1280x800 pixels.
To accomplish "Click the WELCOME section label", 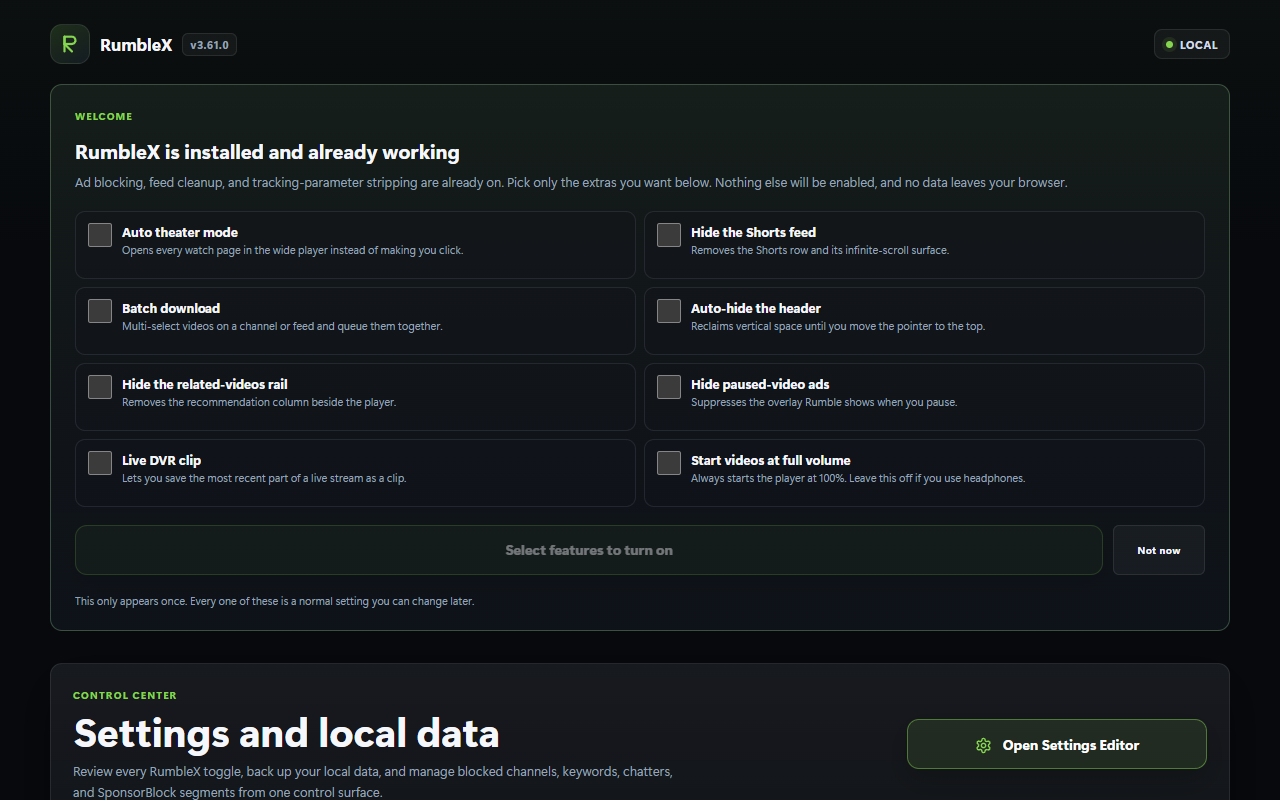I will point(104,117).
